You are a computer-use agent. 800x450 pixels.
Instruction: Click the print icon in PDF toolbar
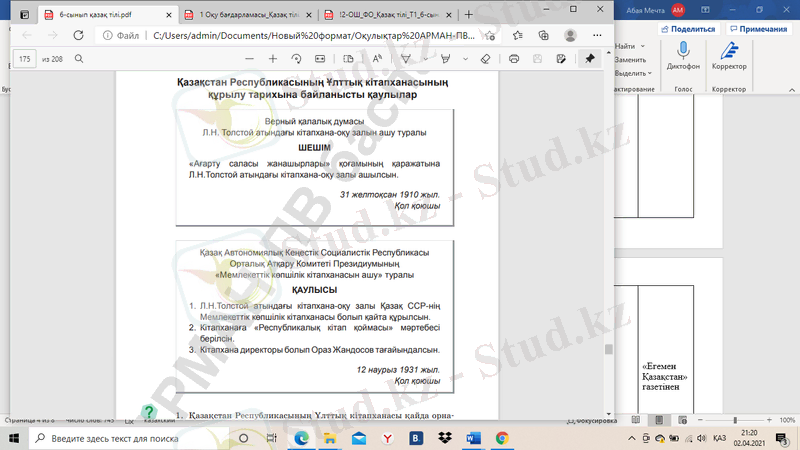click(x=514, y=59)
